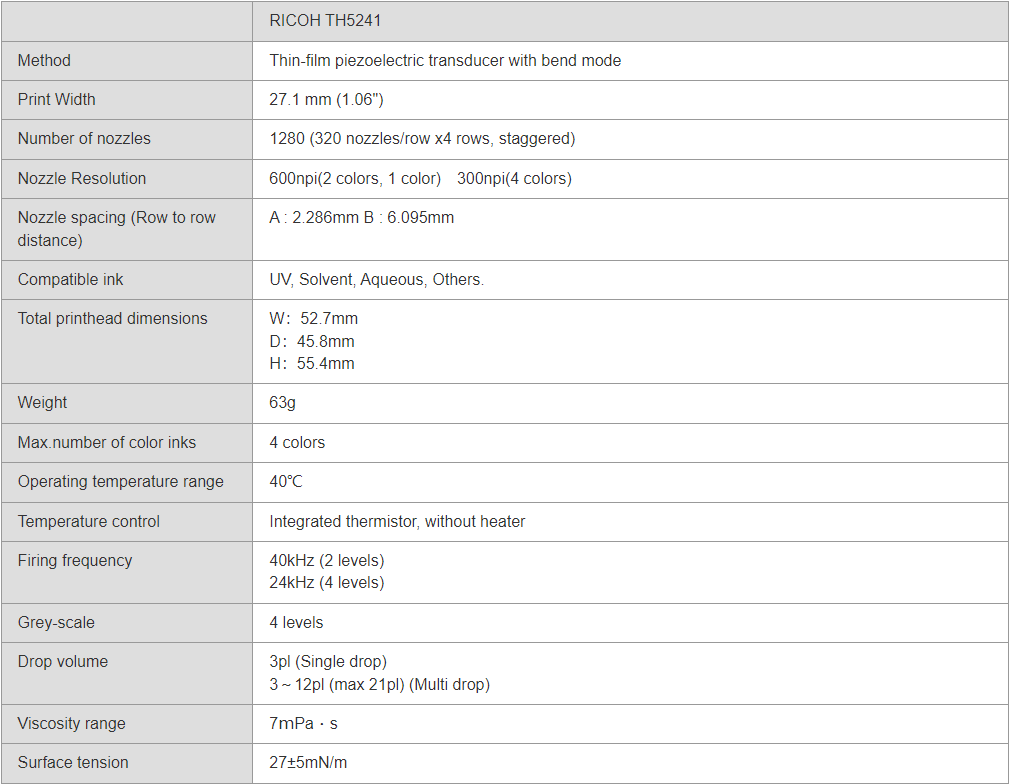Click the 600npi nozzle resolution value
1010x784 pixels.
[355, 178]
